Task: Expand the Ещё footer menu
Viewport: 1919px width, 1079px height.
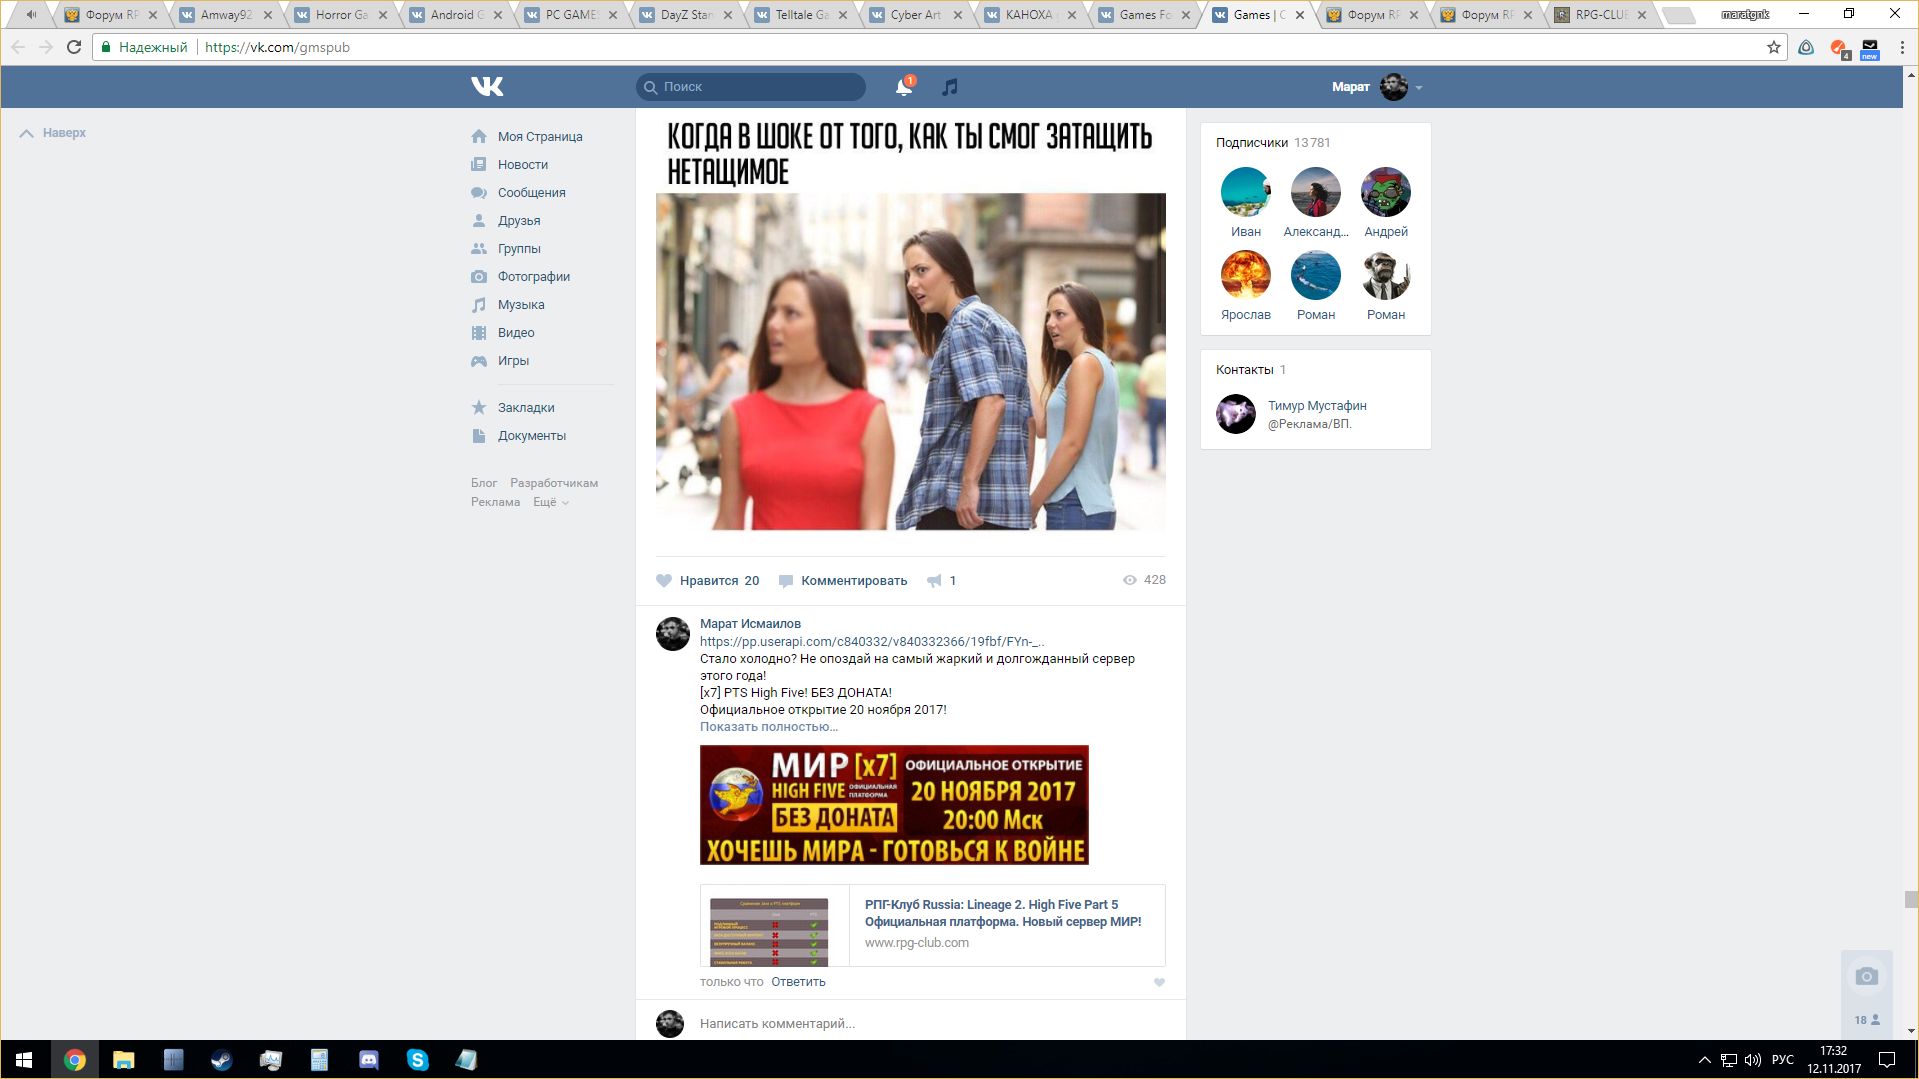Action: tap(551, 502)
